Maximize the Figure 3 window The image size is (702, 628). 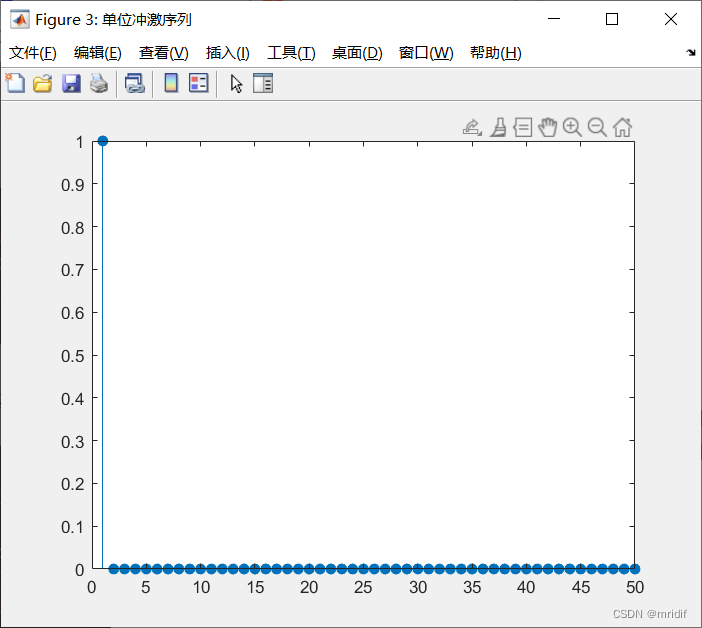612,19
